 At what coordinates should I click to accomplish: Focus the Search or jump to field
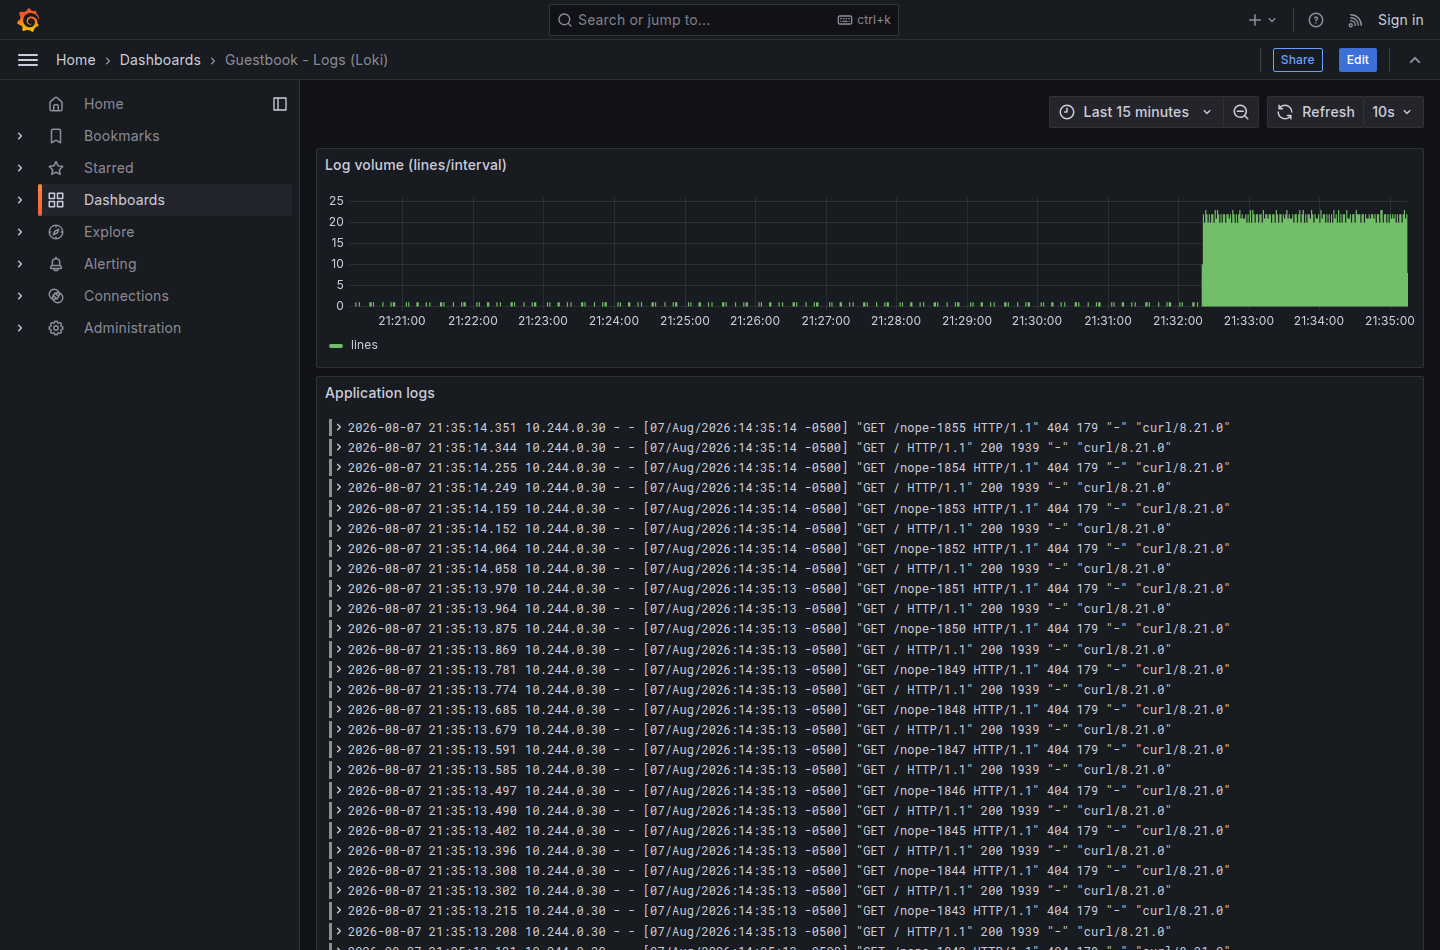pos(724,20)
